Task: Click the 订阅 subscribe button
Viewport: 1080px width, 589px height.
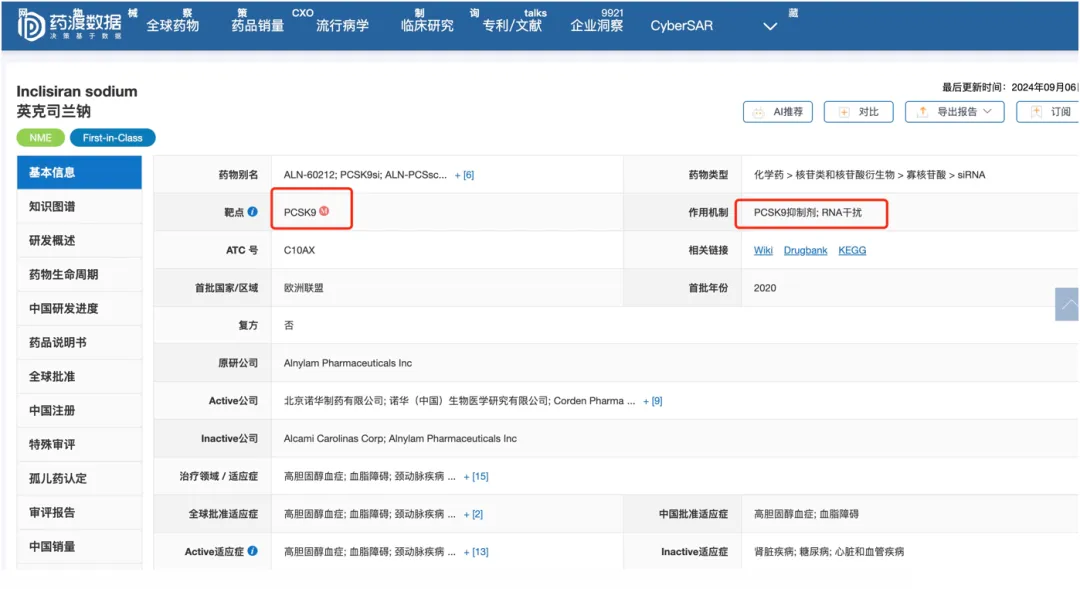Action: [1048, 112]
